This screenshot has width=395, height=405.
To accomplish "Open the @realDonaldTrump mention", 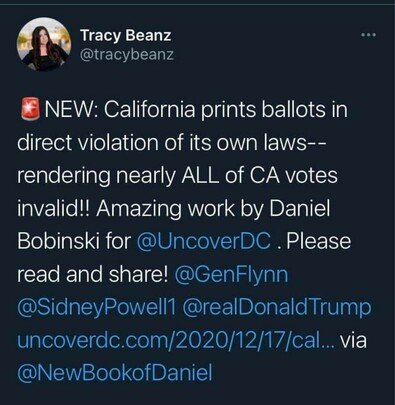I will tap(275, 307).
